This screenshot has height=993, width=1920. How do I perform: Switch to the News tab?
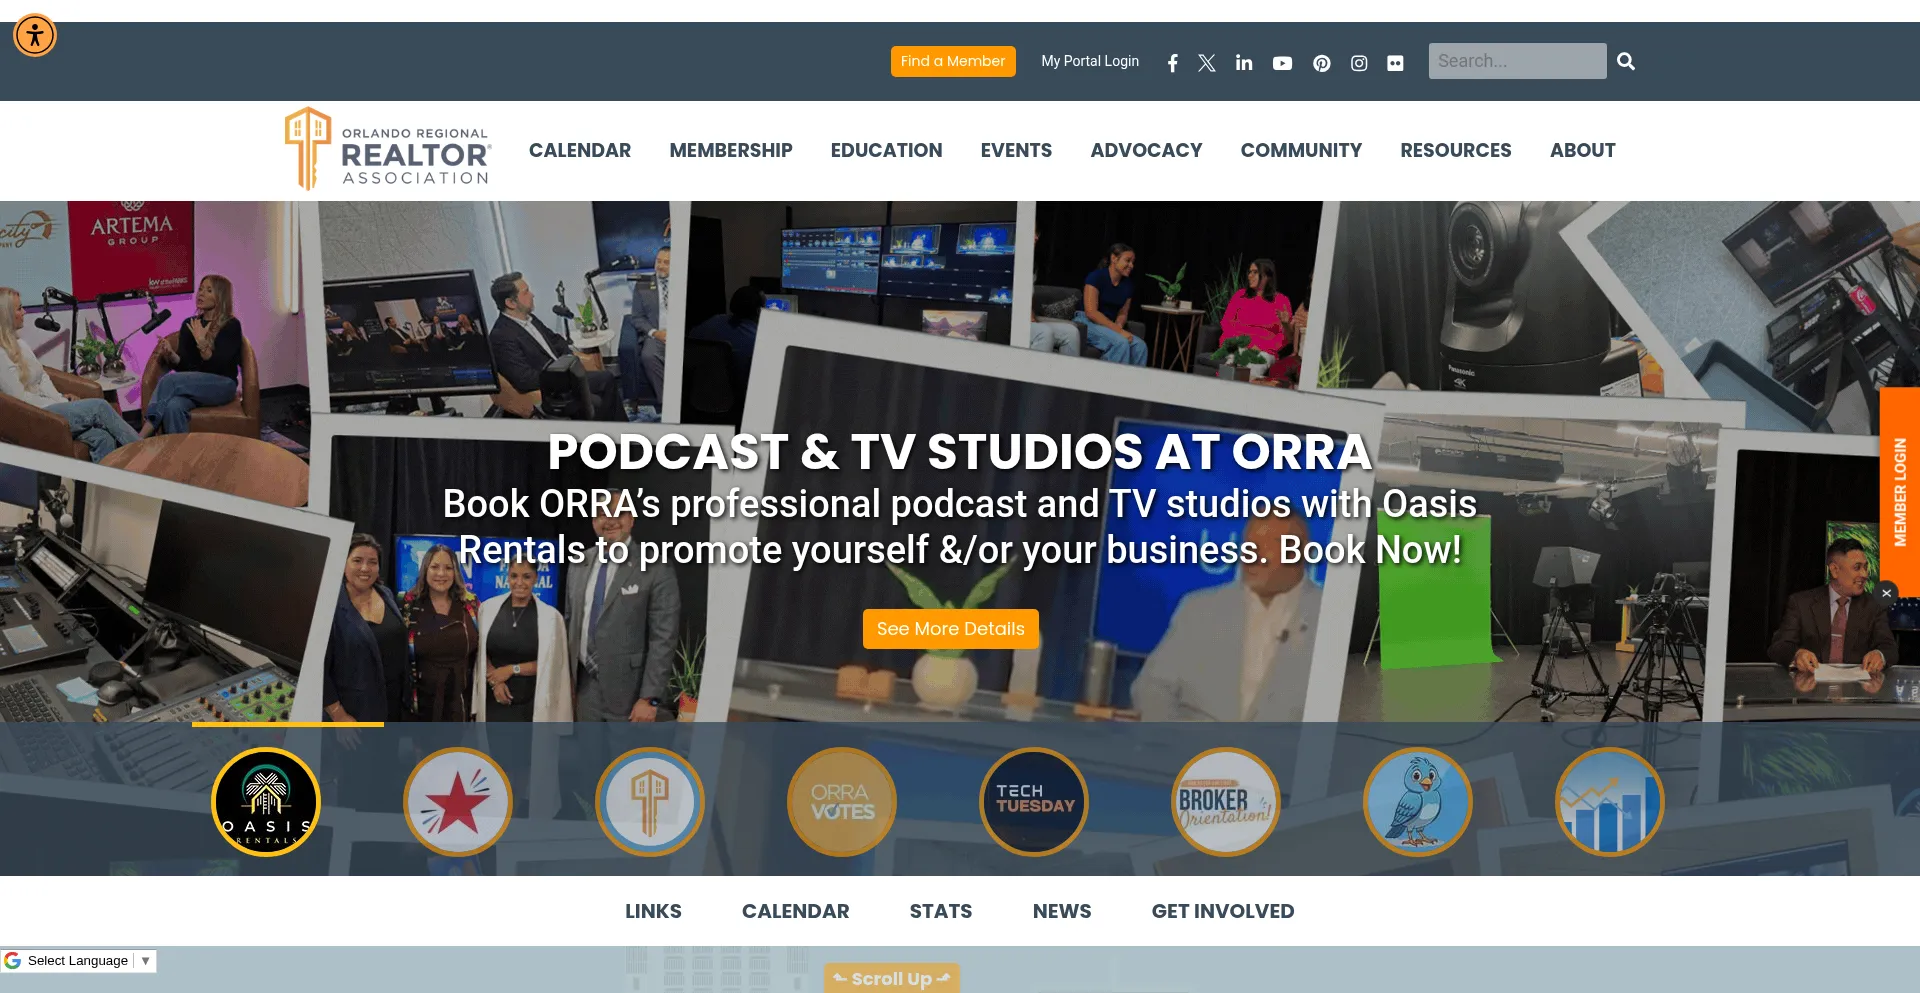[x=1062, y=911]
